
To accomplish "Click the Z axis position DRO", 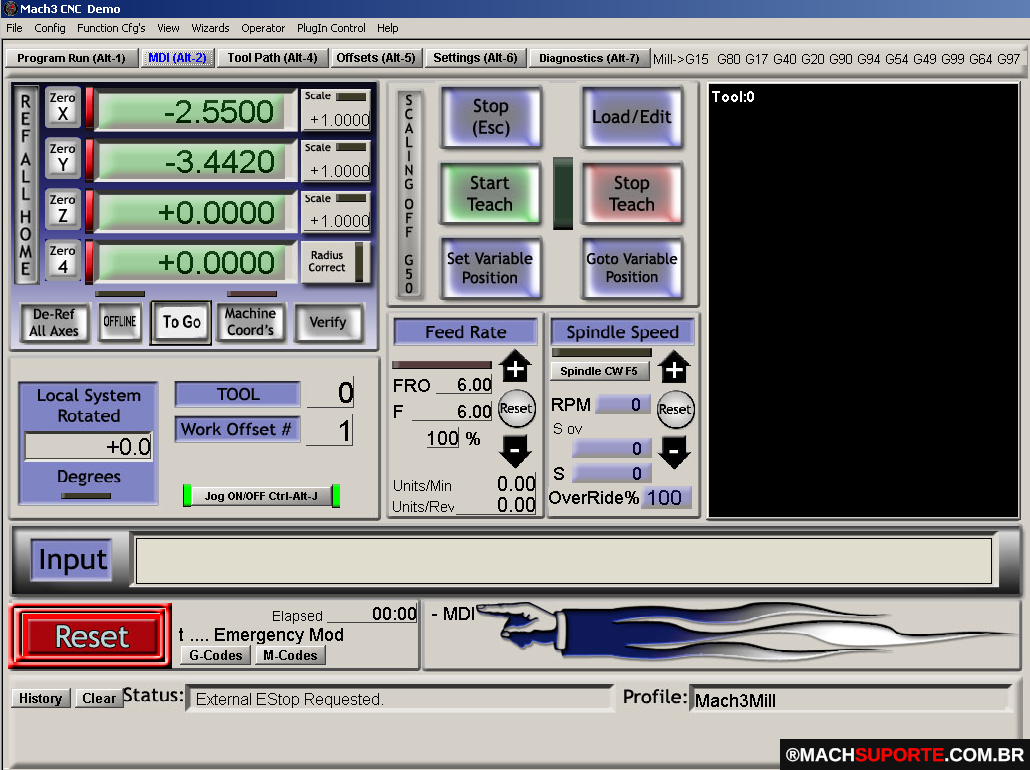I will pos(192,212).
